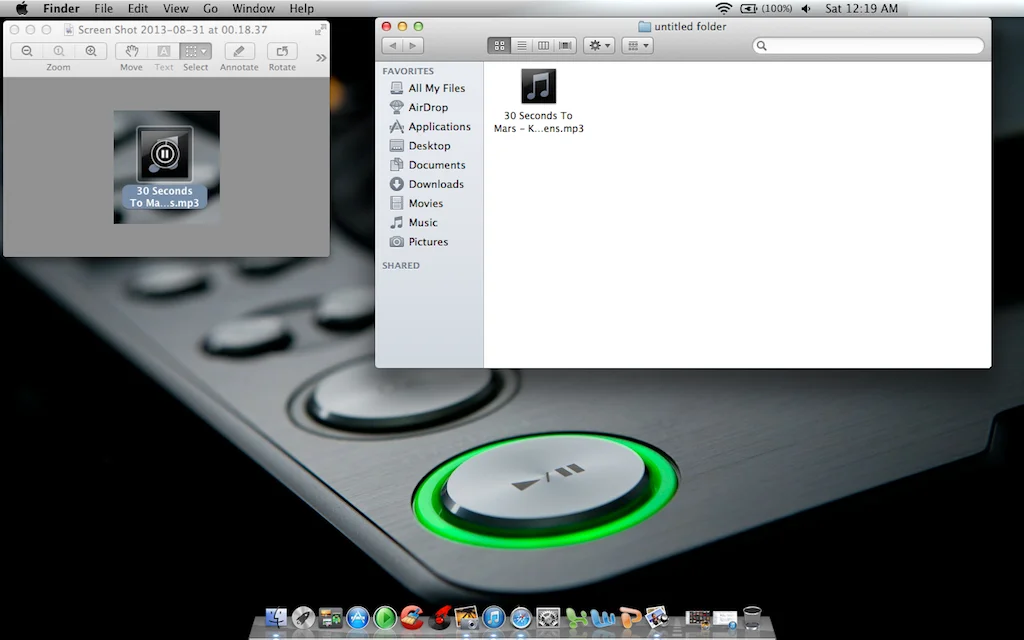Open Microsoft PowerPoint in the Dock
1024x640 pixels.
tap(630, 617)
